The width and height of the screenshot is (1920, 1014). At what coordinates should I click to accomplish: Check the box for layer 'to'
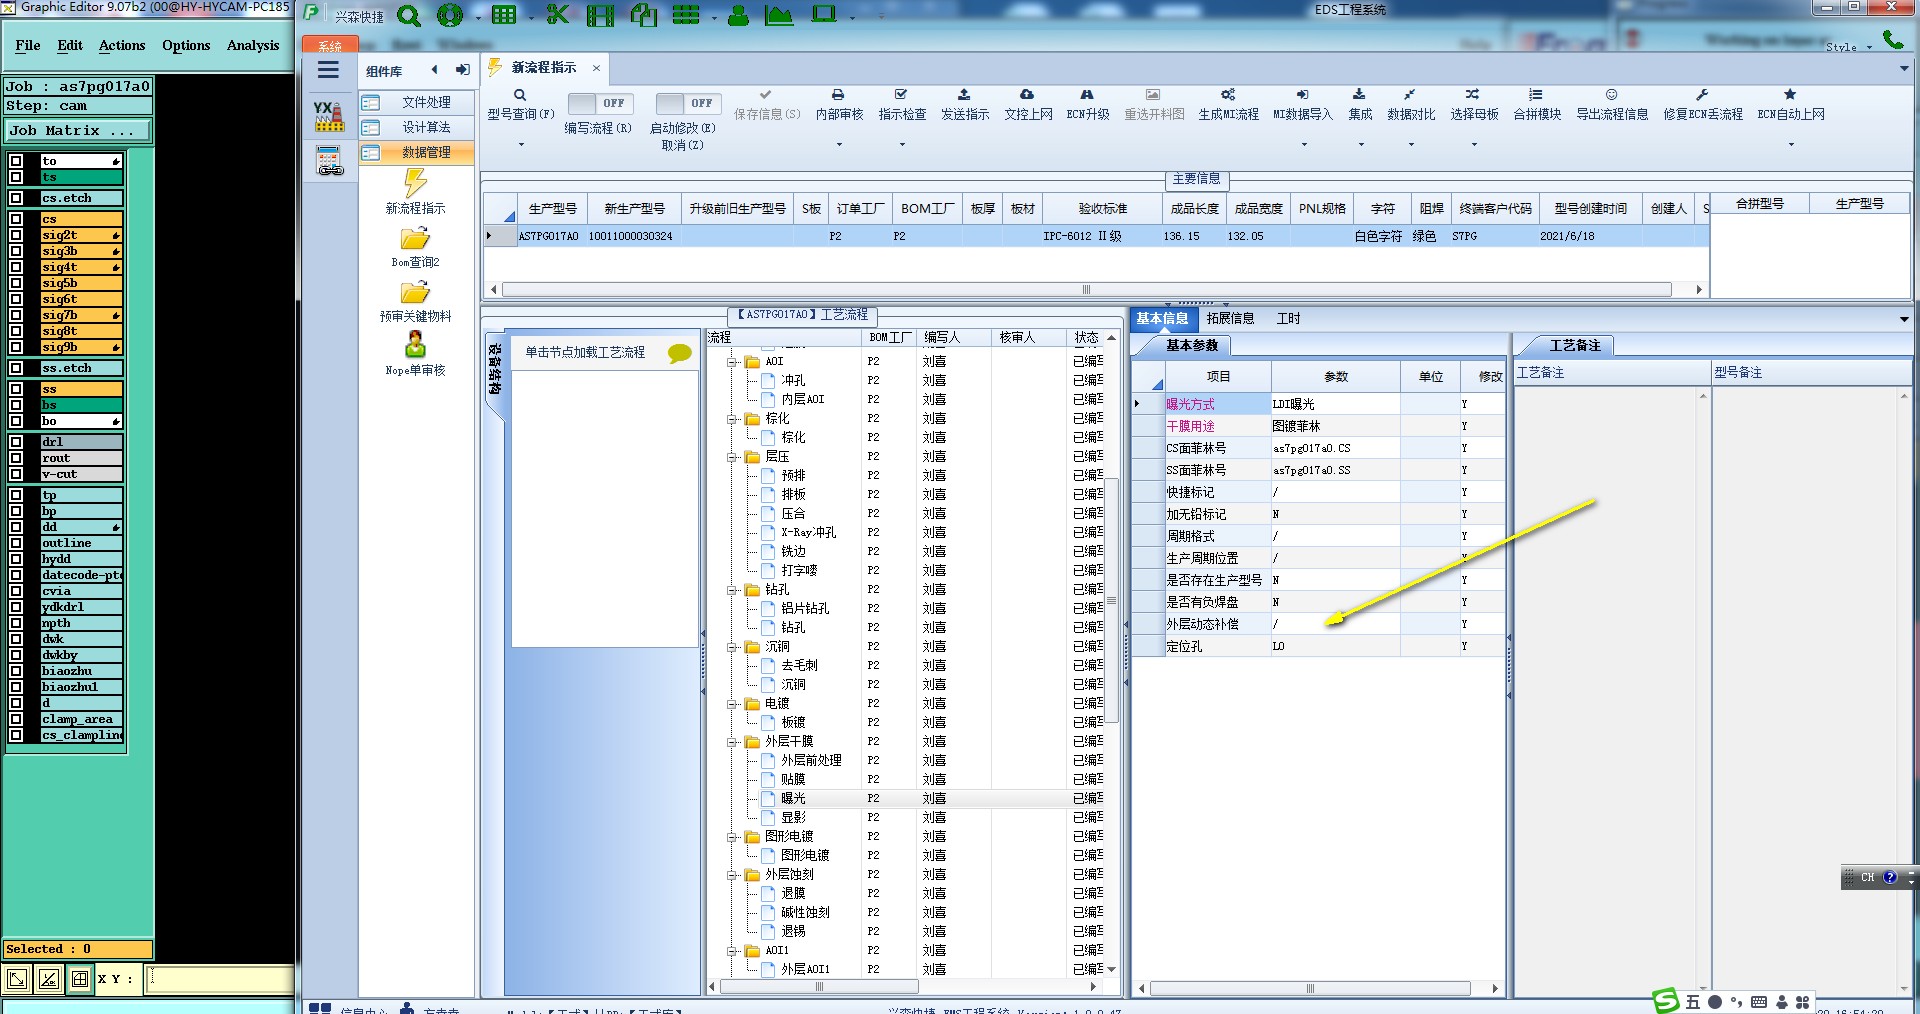[x=16, y=161]
